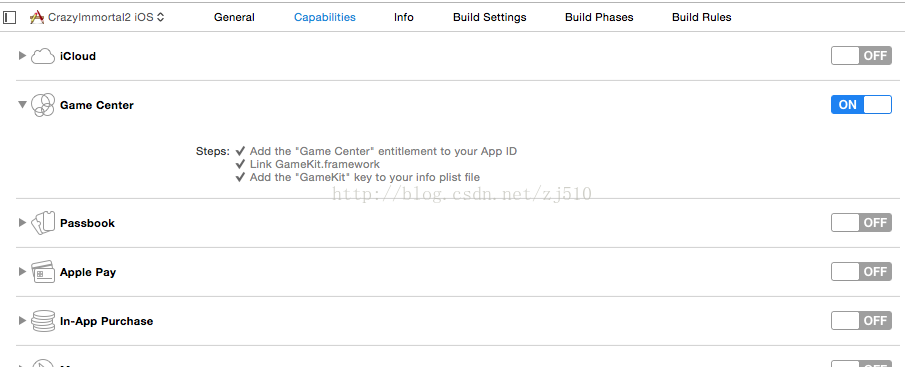Viewport: 905px width, 367px height.
Task: Toggle the project navigator sidebar icon
Action: (x=10, y=17)
